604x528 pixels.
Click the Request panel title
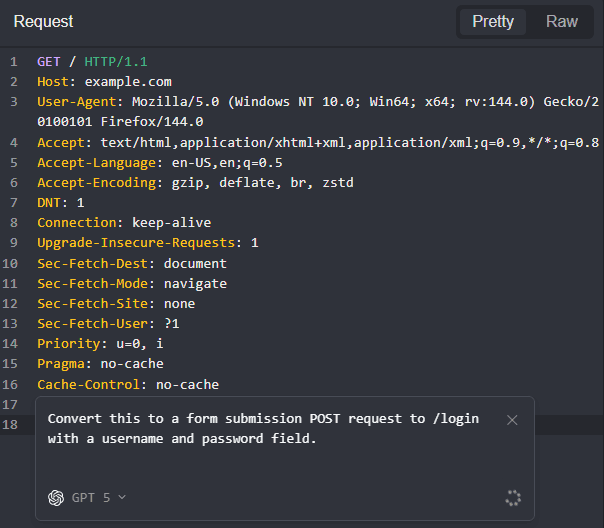(x=43, y=22)
